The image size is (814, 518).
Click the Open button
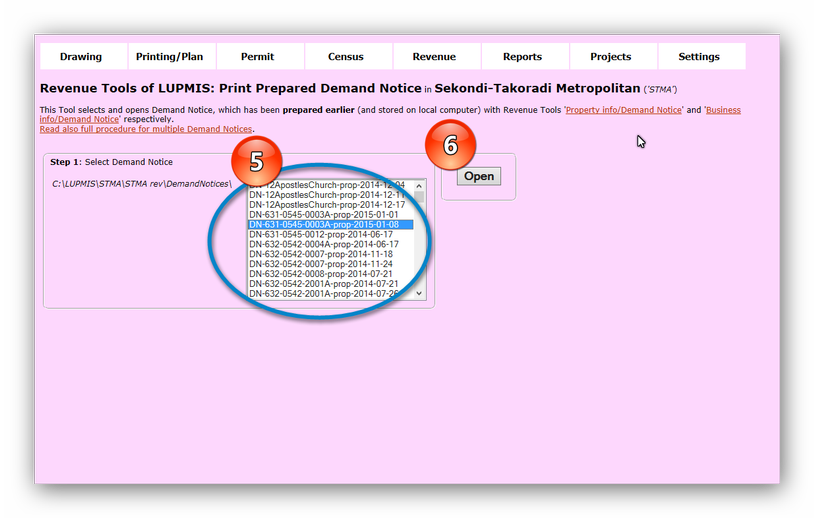tap(479, 176)
